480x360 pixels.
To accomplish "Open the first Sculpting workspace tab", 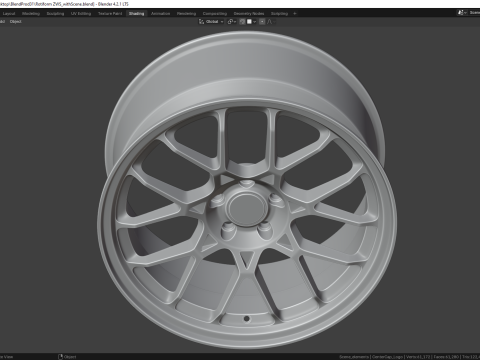I will (55, 14).
